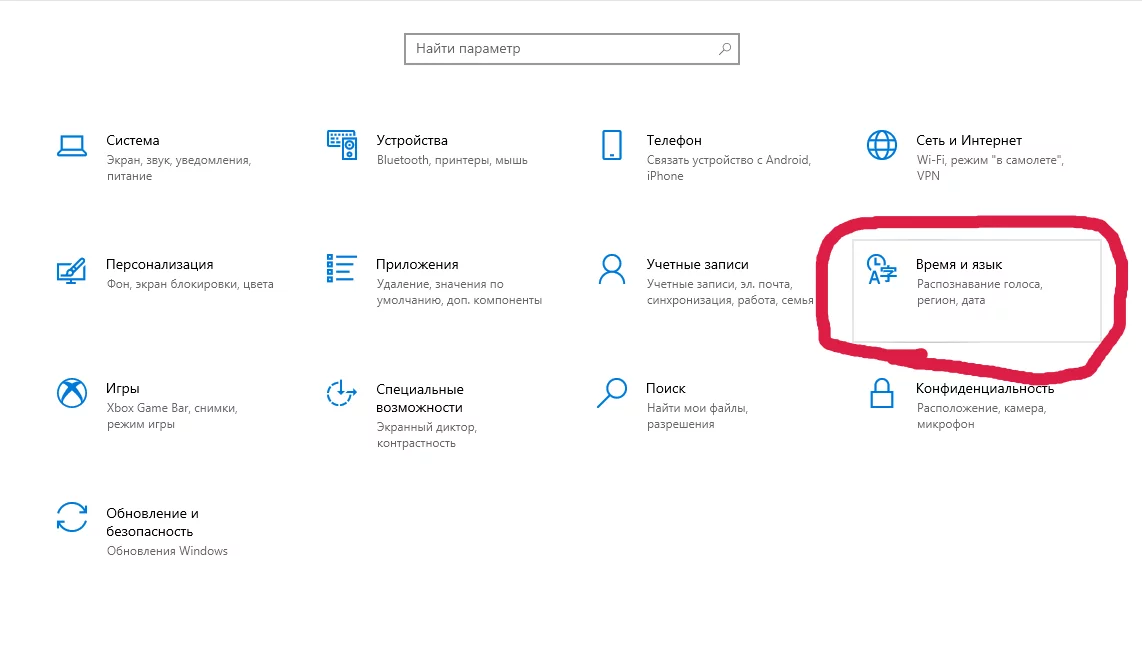Image resolution: width=1142 pixels, height=653 pixels.
Task: Click the Сеть и Интернет globe icon
Action: [x=881, y=145]
